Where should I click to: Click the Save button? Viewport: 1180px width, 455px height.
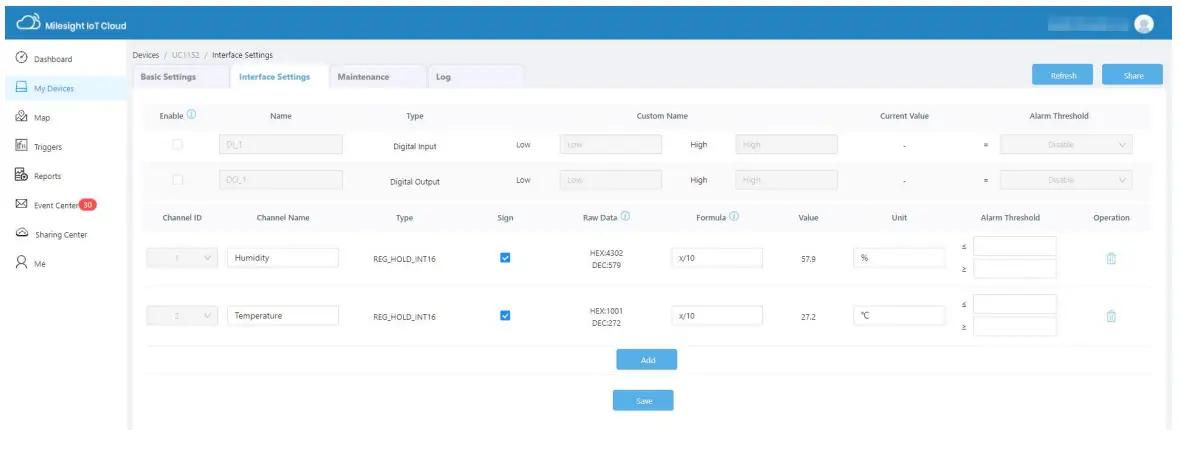(643, 400)
